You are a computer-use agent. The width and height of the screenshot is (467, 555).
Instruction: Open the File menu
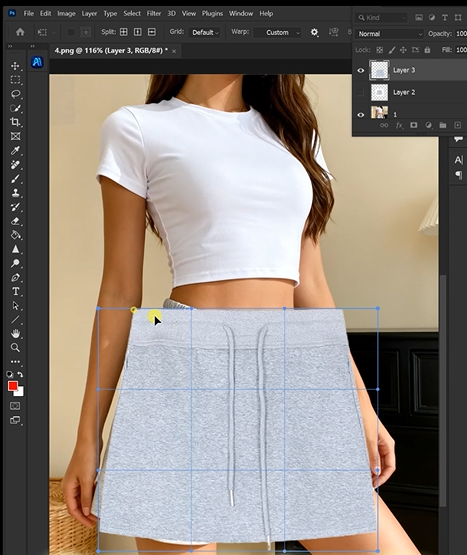click(x=28, y=13)
